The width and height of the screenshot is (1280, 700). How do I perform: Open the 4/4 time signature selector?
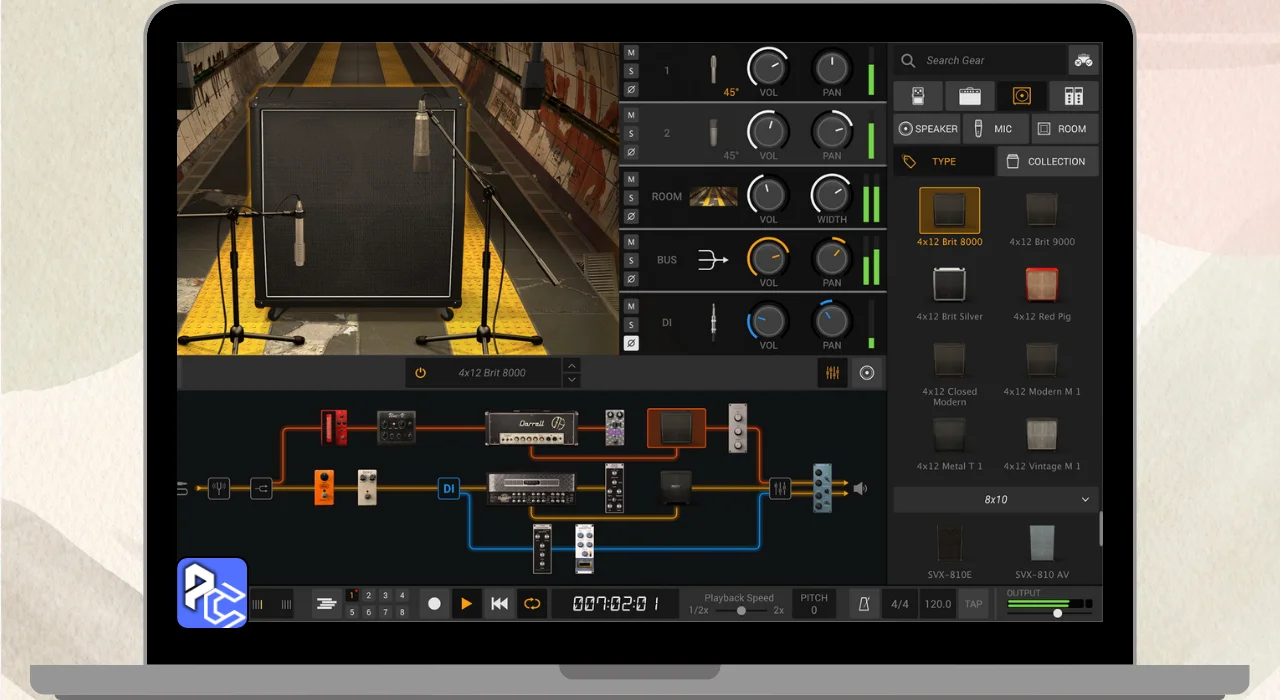(900, 604)
